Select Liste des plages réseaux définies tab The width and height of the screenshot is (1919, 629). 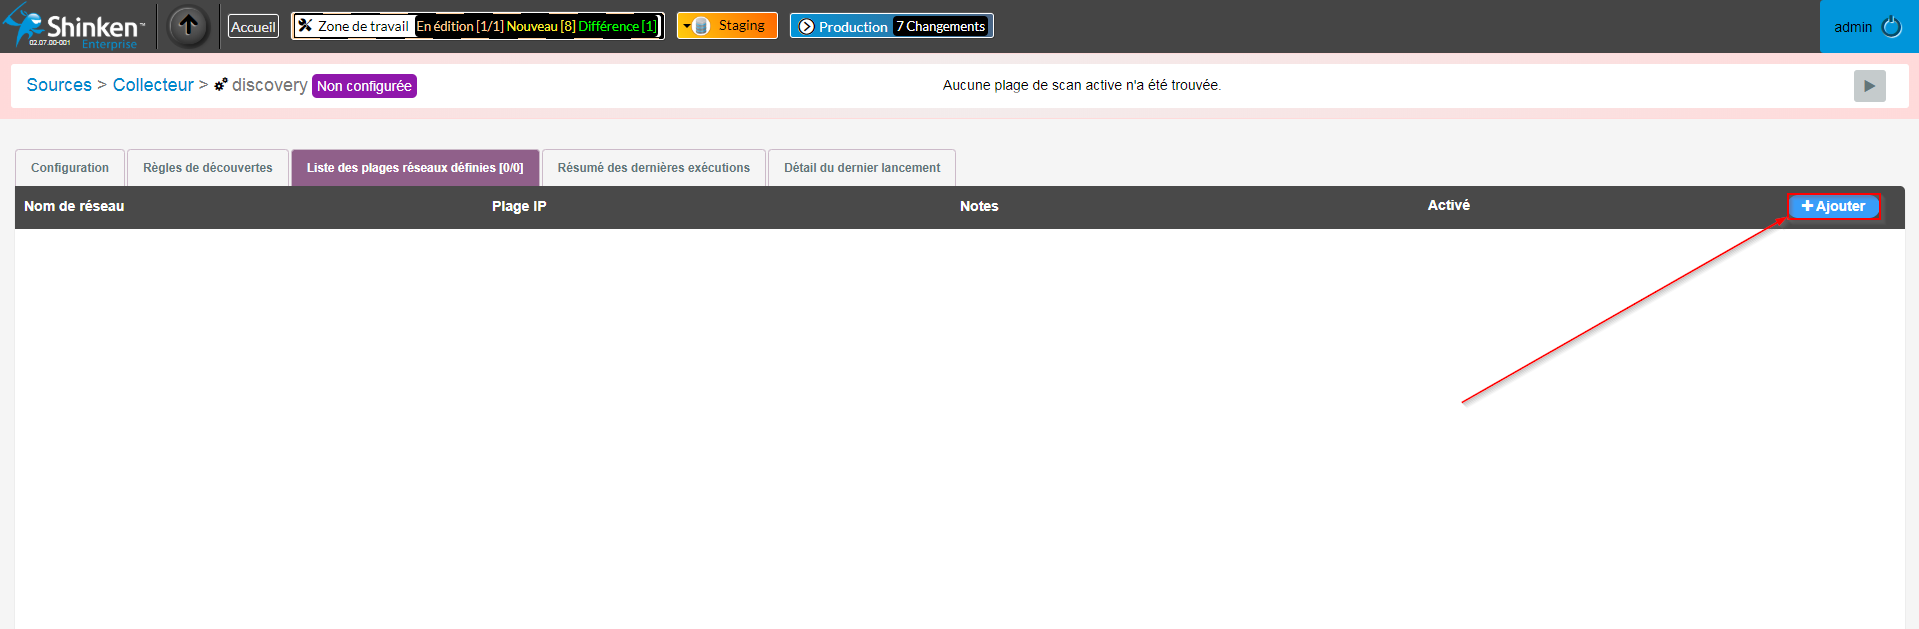[x=415, y=168]
